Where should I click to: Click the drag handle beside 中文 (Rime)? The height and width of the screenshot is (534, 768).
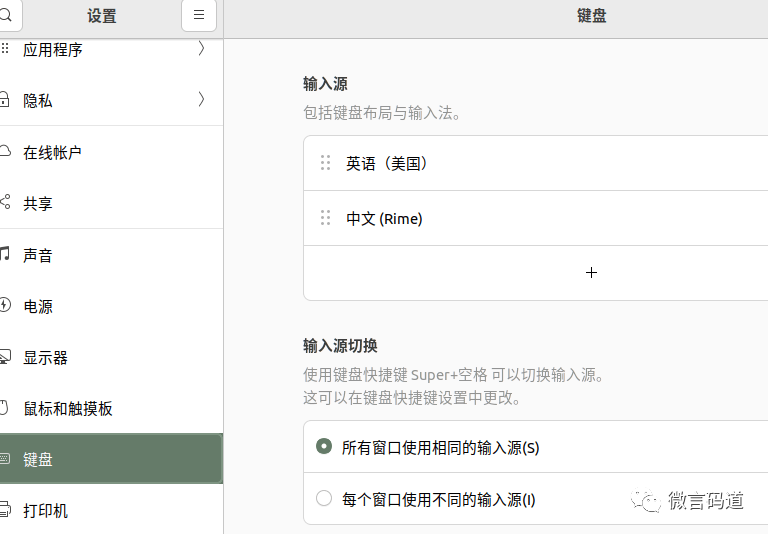coord(325,218)
